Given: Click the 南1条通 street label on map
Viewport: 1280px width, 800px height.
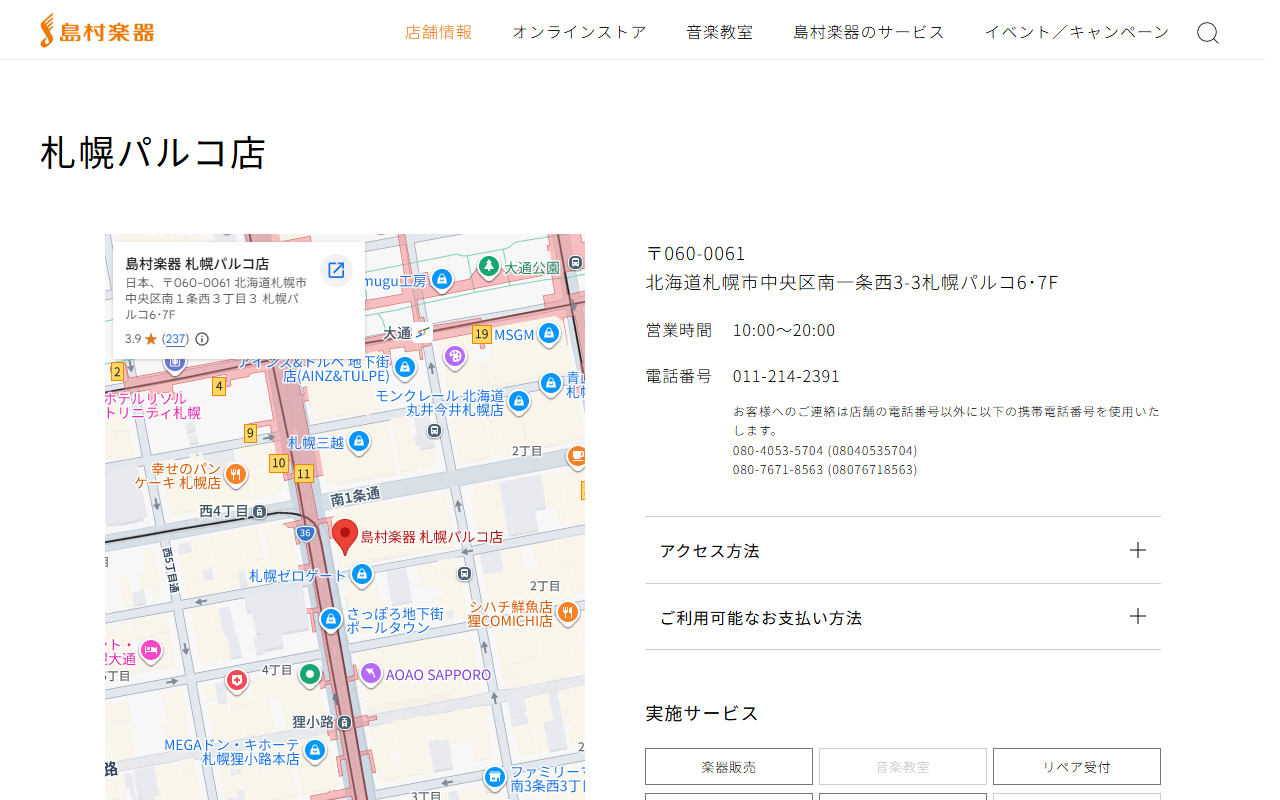Looking at the screenshot, I should pos(355,497).
